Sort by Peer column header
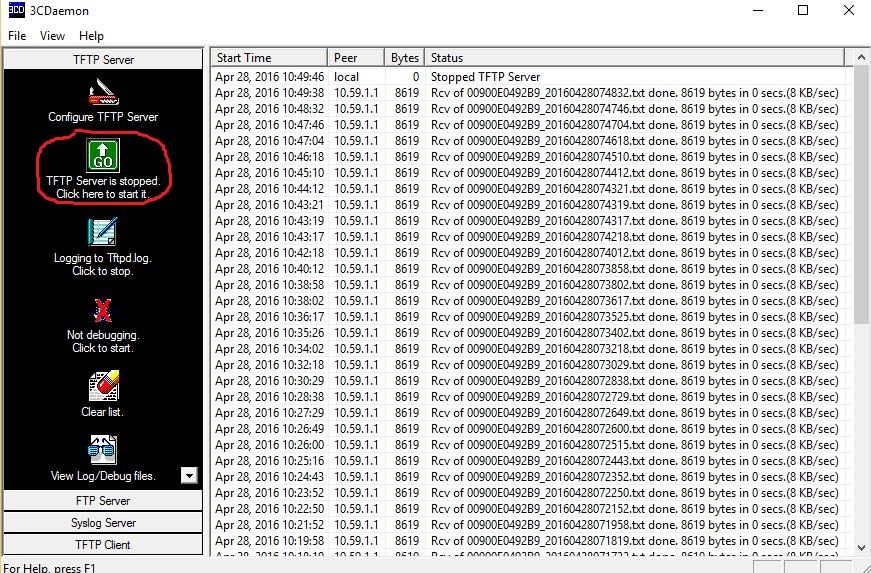Viewport: 871px width, 573px height. (357, 58)
